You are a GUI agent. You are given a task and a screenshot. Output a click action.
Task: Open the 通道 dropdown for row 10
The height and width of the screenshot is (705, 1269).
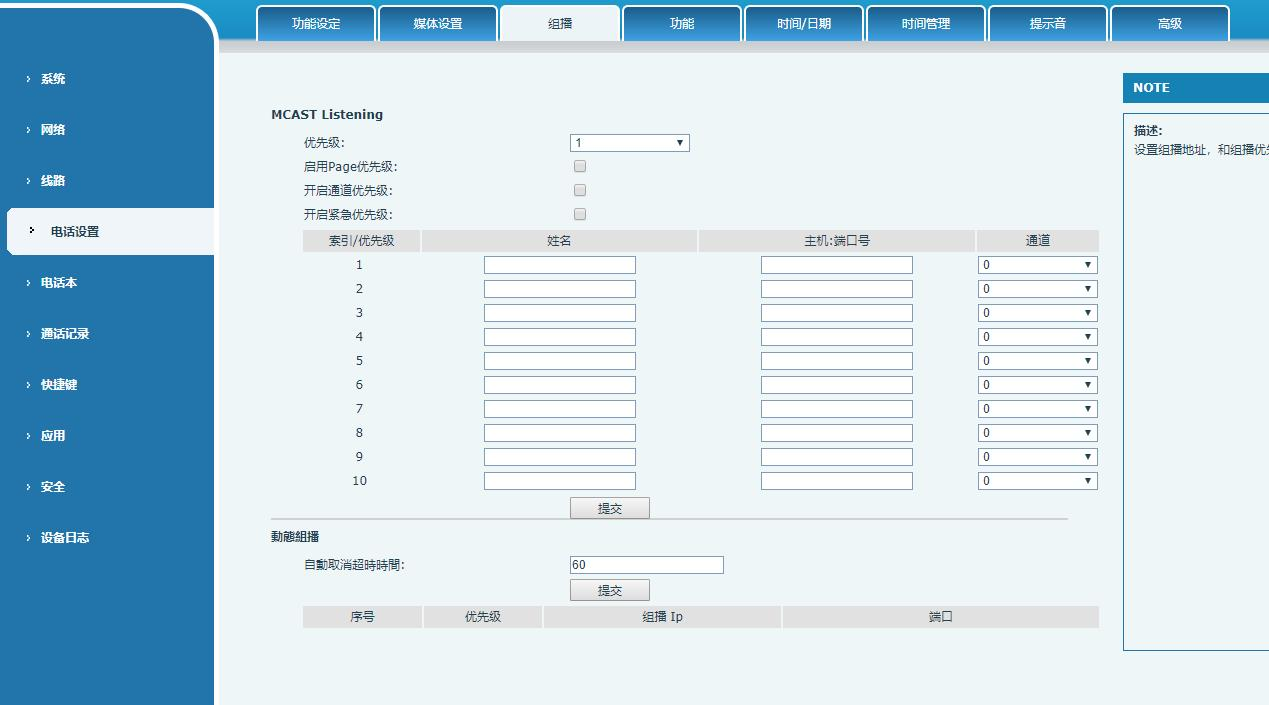(x=1038, y=481)
